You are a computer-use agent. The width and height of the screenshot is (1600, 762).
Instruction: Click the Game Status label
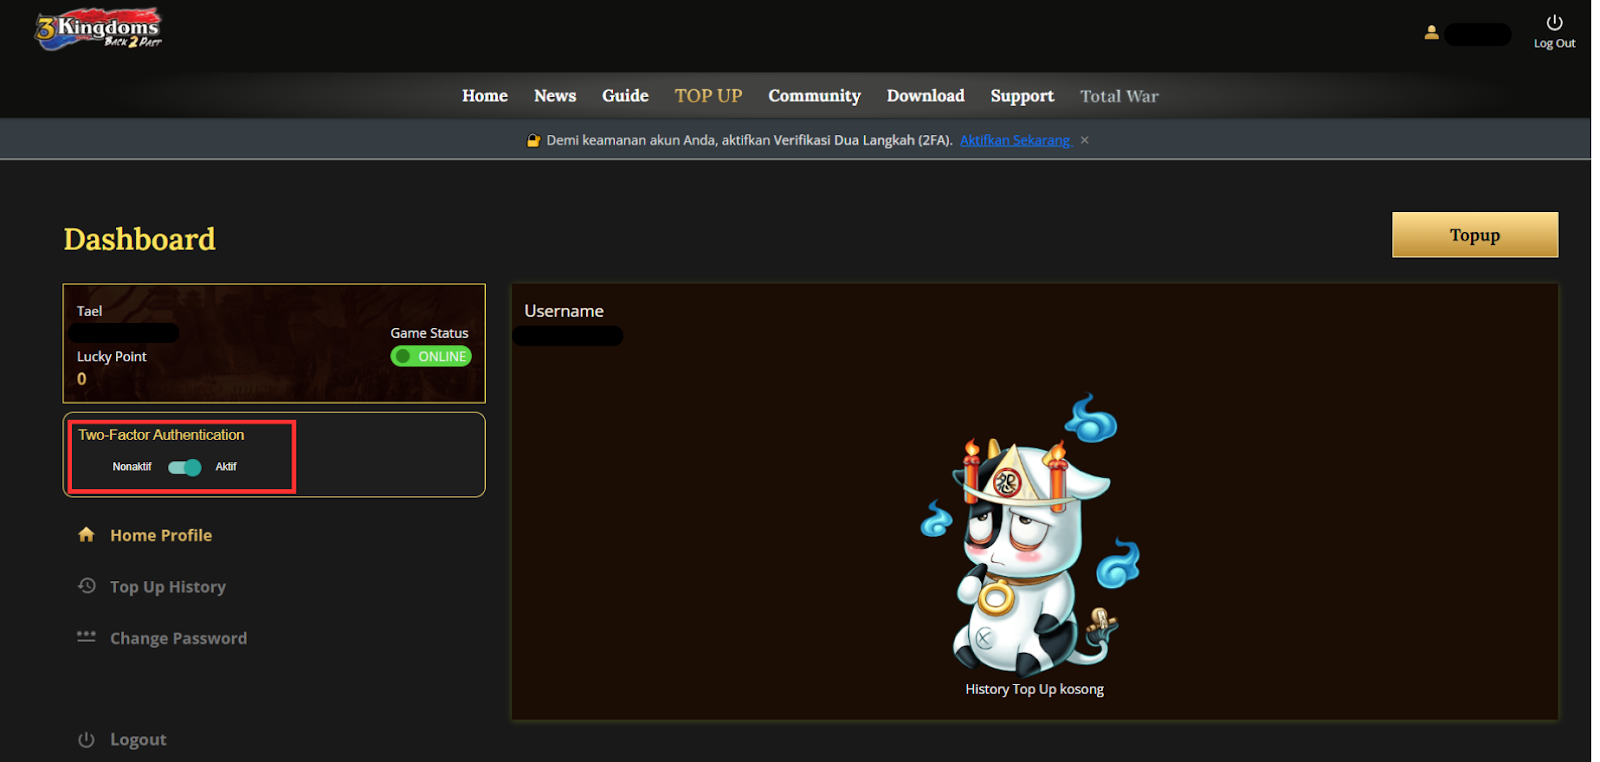(429, 333)
